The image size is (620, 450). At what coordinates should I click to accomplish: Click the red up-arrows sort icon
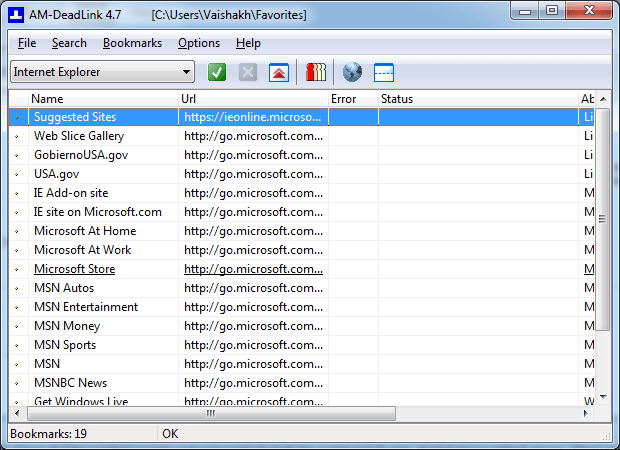click(x=279, y=72)
